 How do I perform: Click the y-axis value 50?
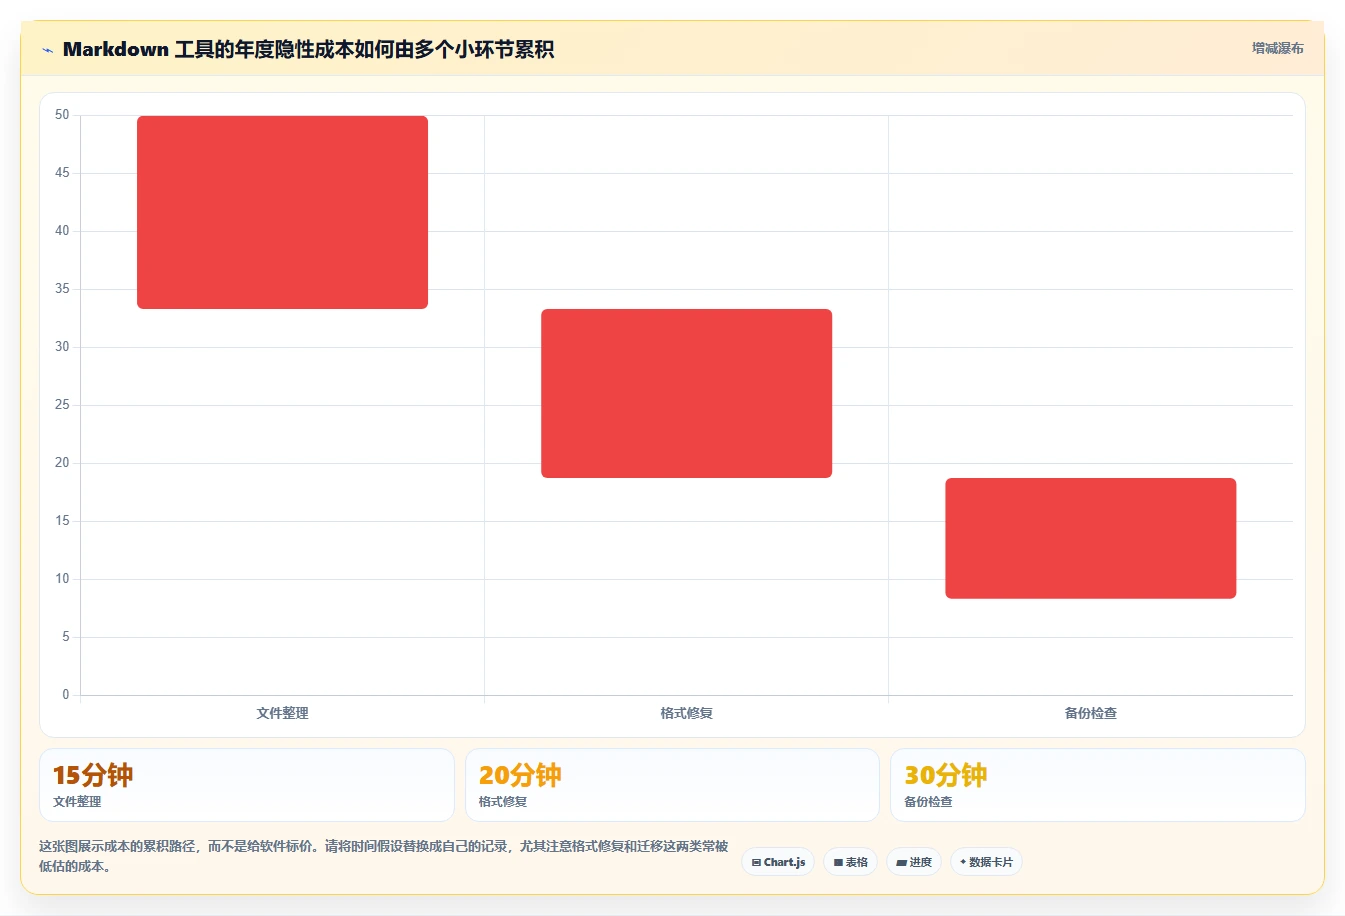(x=62, y=115)
